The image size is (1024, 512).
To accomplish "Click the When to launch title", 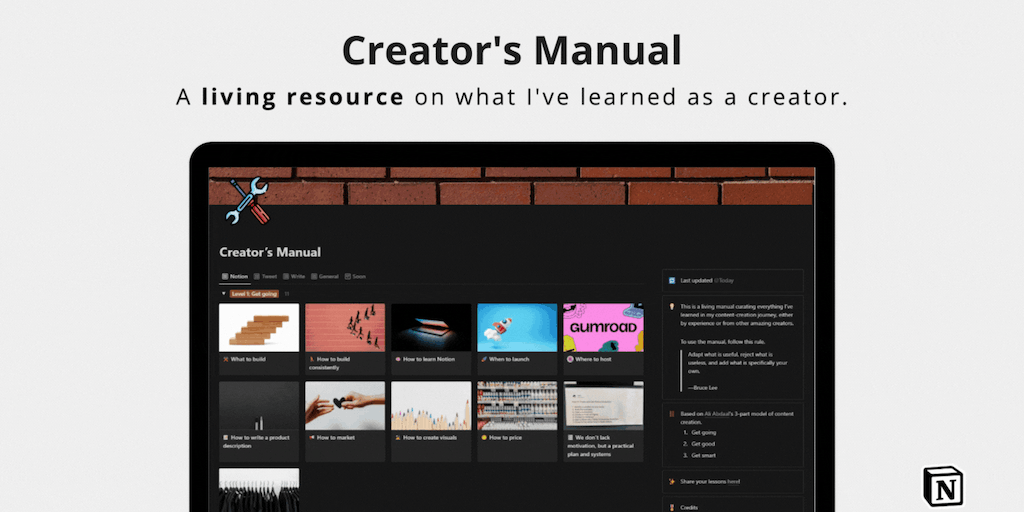I will (x=509, y=359).
